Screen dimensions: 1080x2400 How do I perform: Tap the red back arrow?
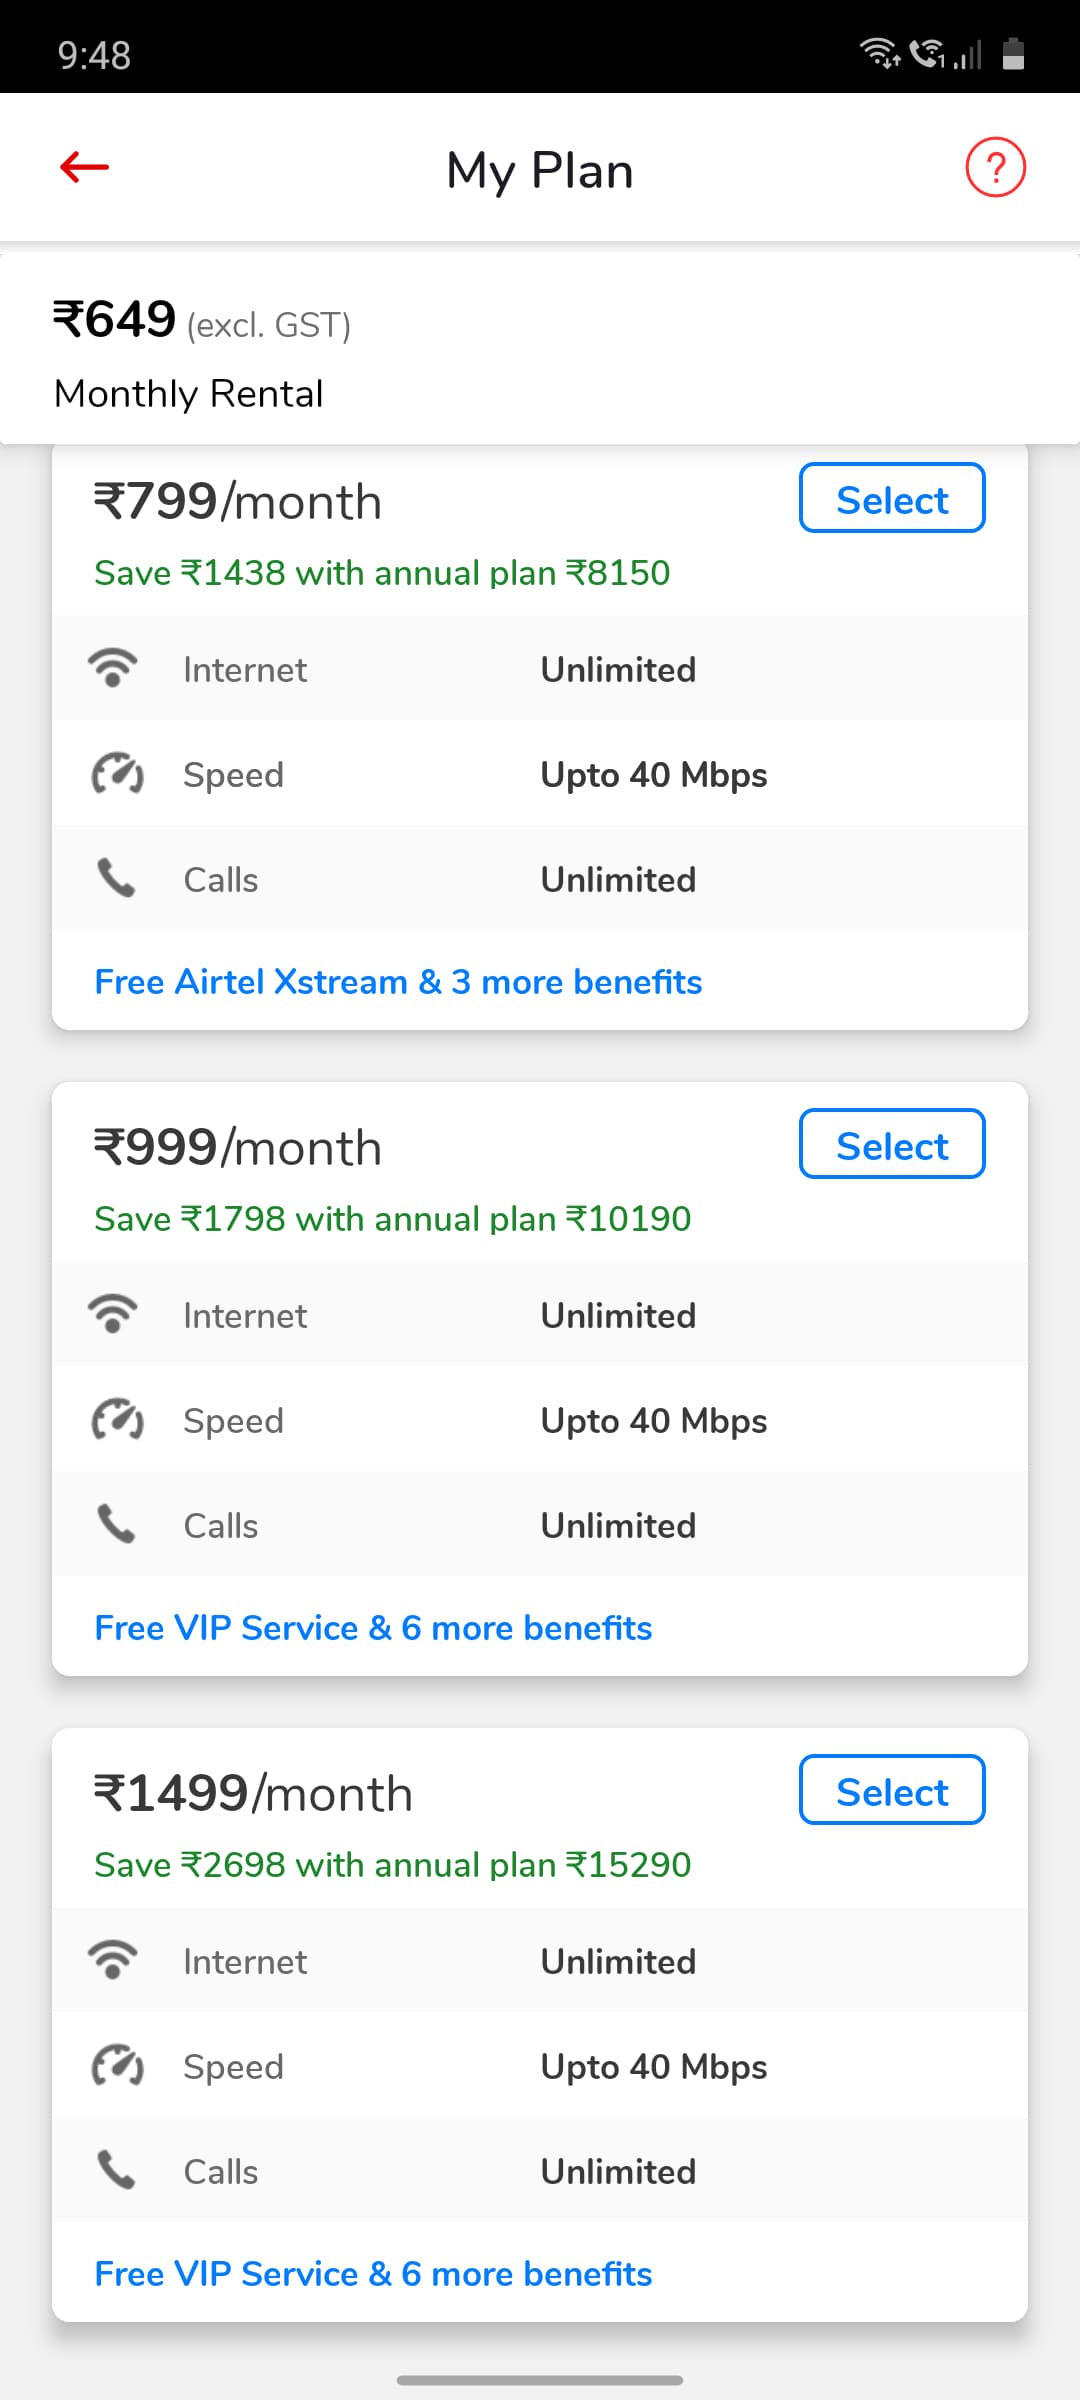click(x=84, y=168)
